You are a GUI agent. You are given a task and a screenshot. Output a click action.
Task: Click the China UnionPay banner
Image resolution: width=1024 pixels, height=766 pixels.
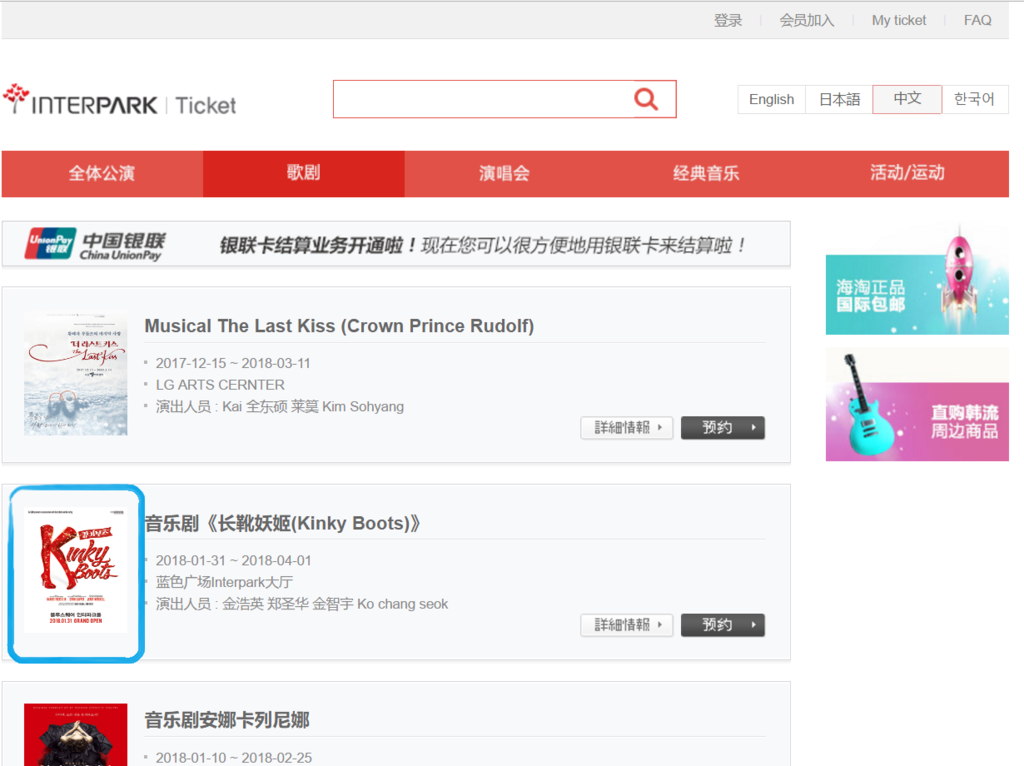(x=396, y=245)
